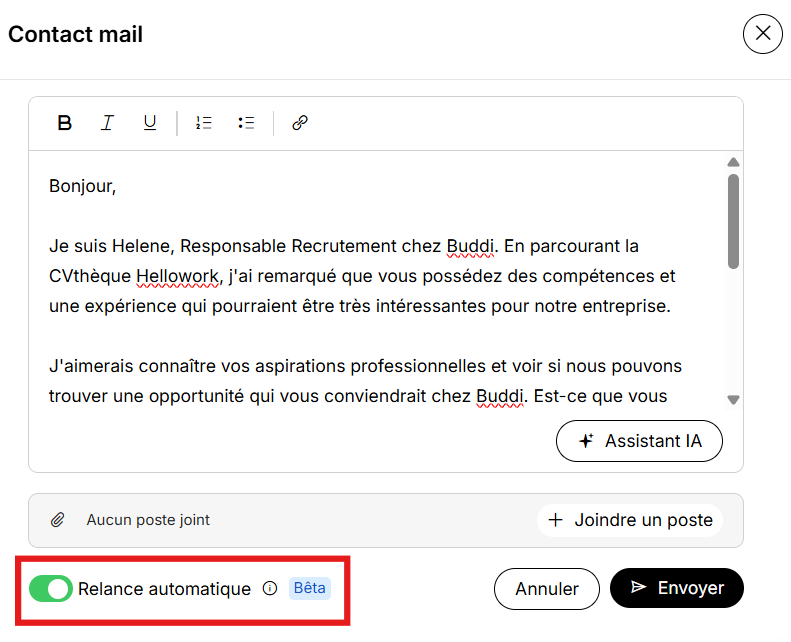Click the scrollbar down arrow
Viewport: 791px width, 642px height.
click(733, 399)
